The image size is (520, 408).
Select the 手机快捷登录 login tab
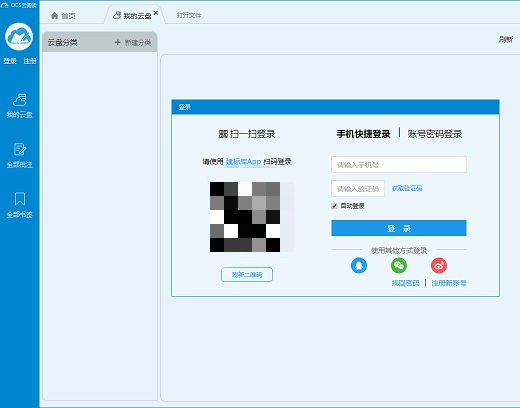click(363, 134)
